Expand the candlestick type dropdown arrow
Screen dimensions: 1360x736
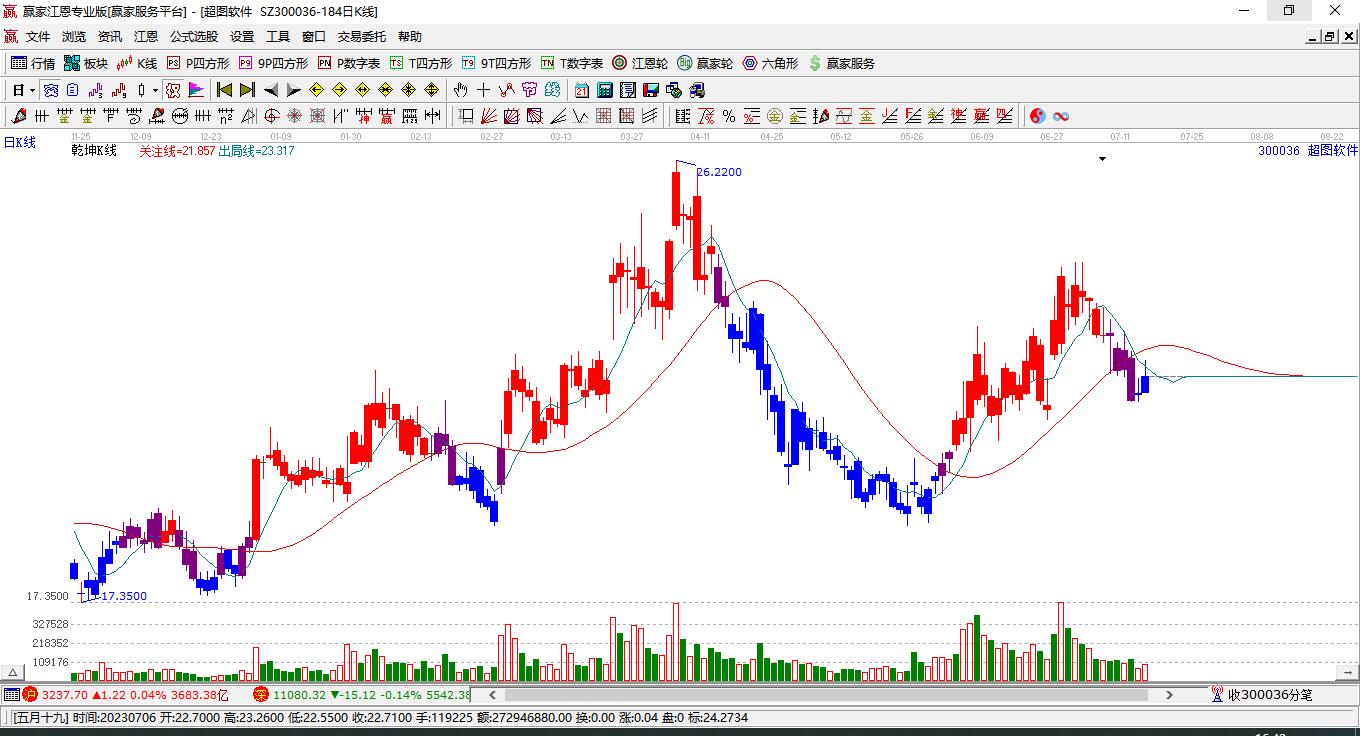tap(155, 90)
